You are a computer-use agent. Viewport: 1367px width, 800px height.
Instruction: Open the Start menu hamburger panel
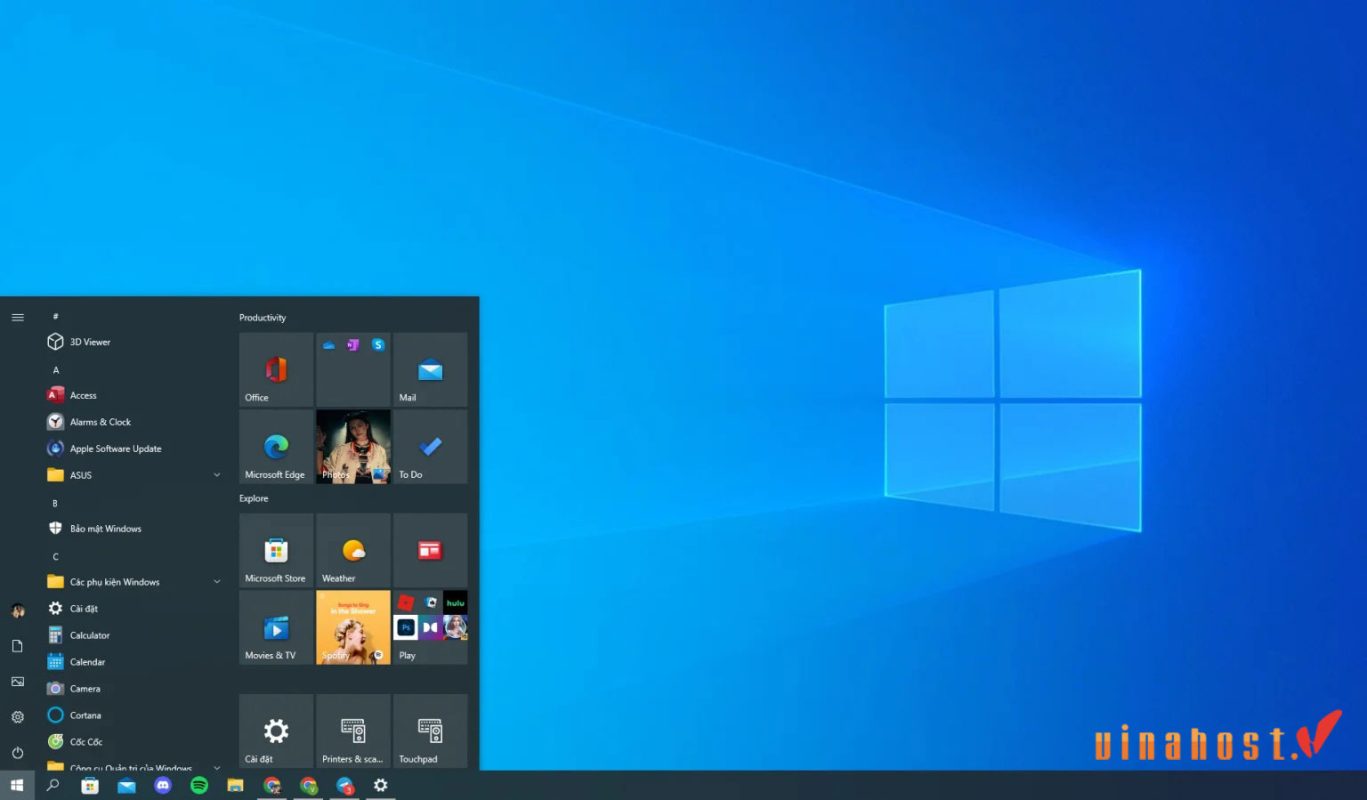[17, 316]
